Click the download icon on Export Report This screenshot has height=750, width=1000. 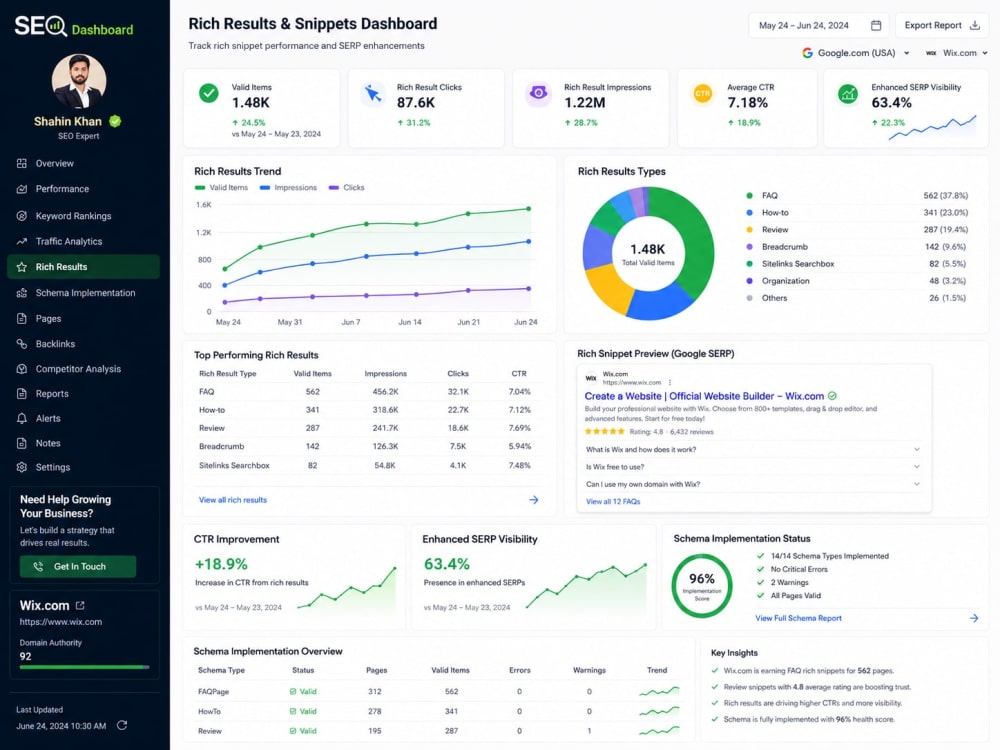[x=974, y=26]
